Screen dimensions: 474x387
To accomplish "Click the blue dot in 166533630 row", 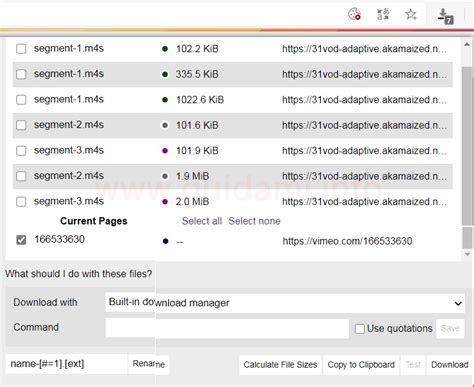I will click(165, 241).
